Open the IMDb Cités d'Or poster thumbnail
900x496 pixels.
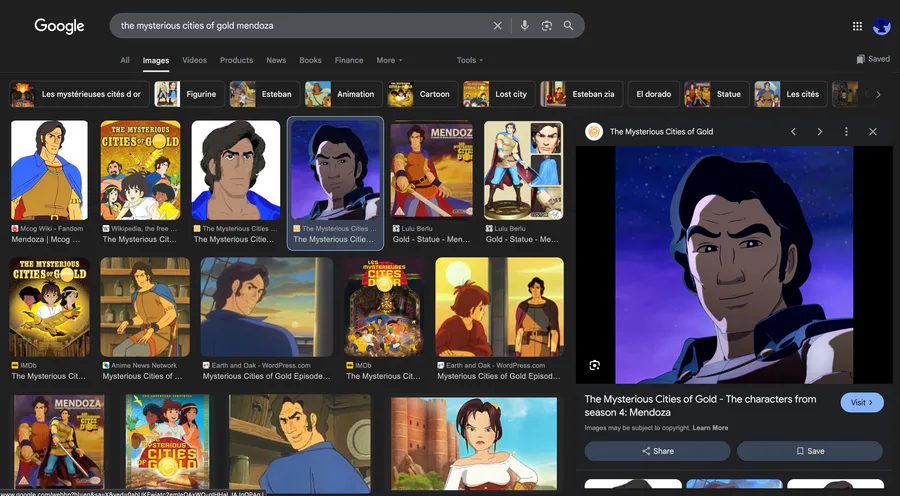point(384,307)
